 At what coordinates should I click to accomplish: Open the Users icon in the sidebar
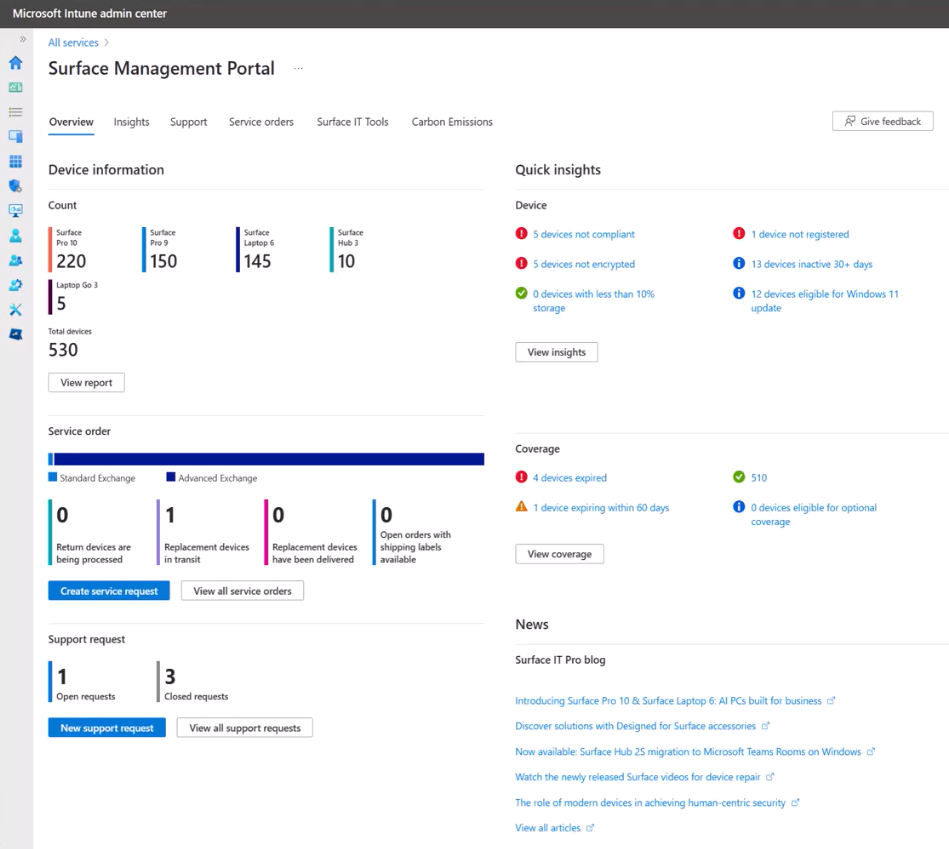point(14,235)
